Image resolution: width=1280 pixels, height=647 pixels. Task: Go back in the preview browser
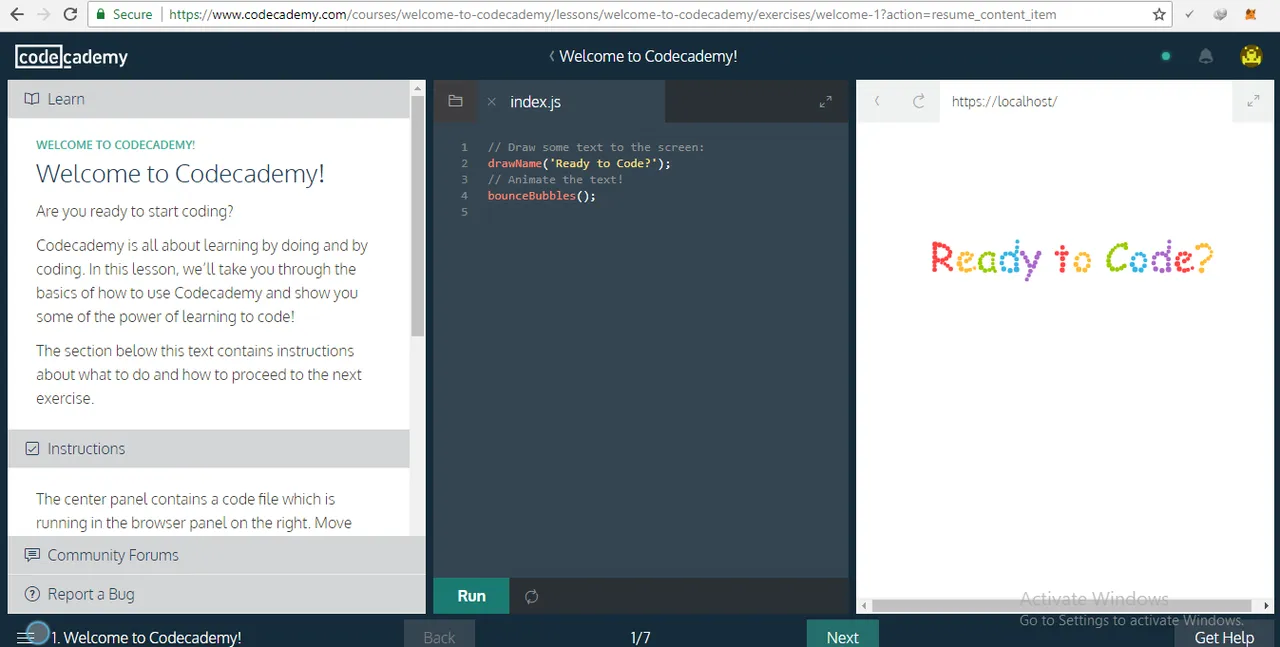(x=877, y=101)
